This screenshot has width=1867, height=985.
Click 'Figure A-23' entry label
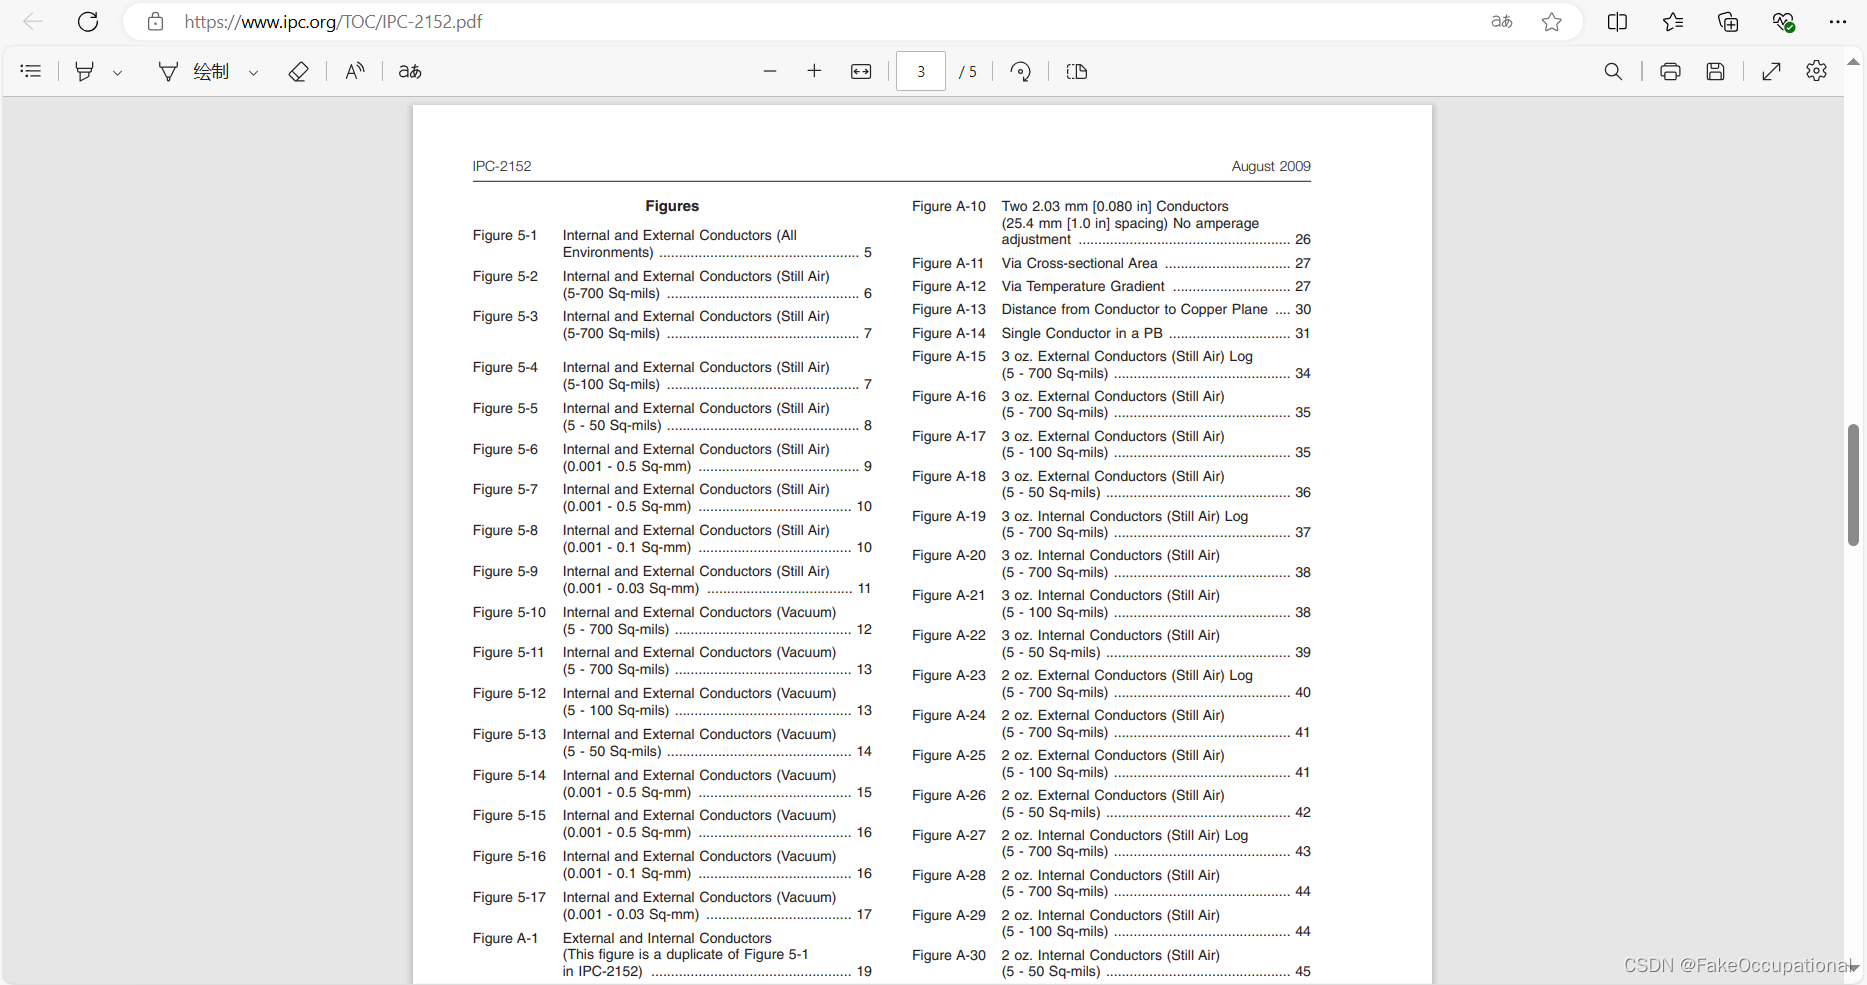949,675
